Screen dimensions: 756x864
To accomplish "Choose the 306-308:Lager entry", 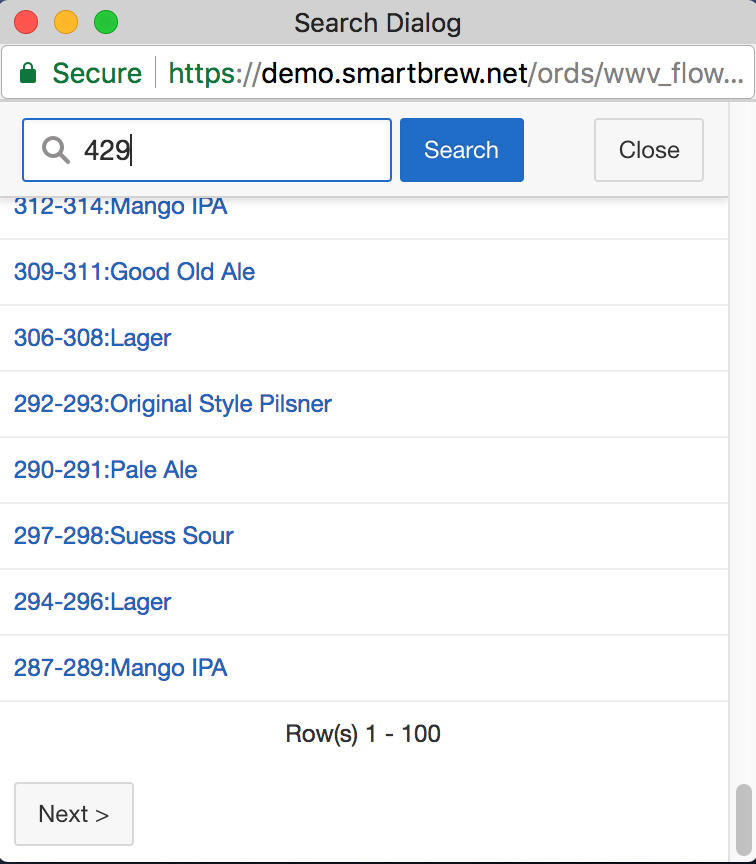I will (x=92, y=338).
